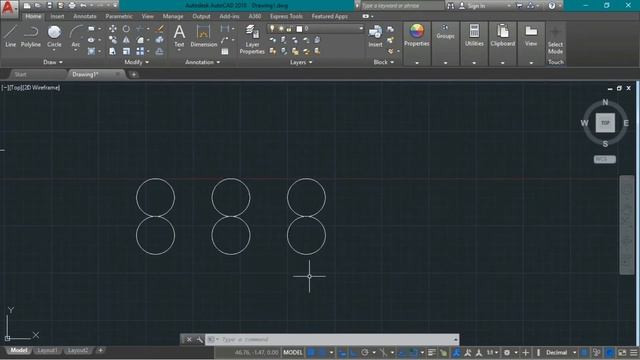Expand the Block panel
The width and height of the screenshot is (640, 360).
(384, 62)
